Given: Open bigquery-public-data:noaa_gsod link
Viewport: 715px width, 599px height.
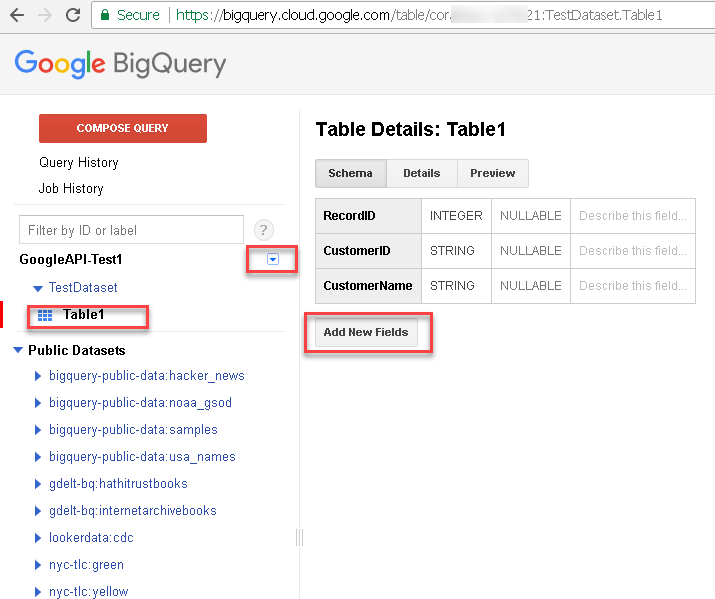Looking at the screenshot, I should 140,403.
